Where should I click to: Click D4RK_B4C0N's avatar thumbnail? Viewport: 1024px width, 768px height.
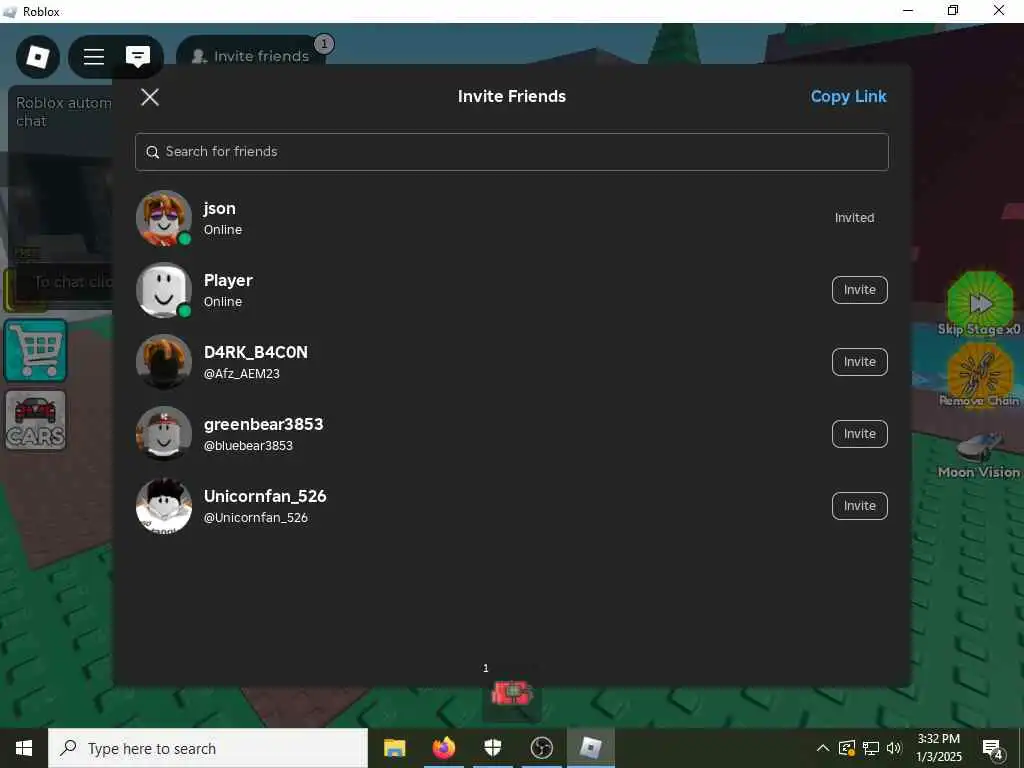[163, 362]
